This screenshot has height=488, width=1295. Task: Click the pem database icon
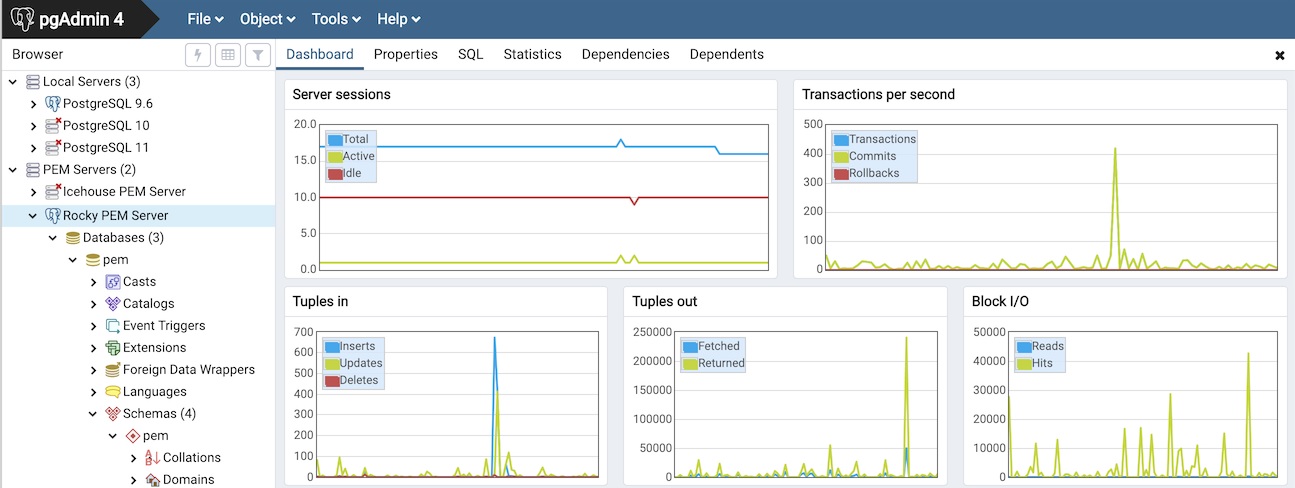coord(93,260)
